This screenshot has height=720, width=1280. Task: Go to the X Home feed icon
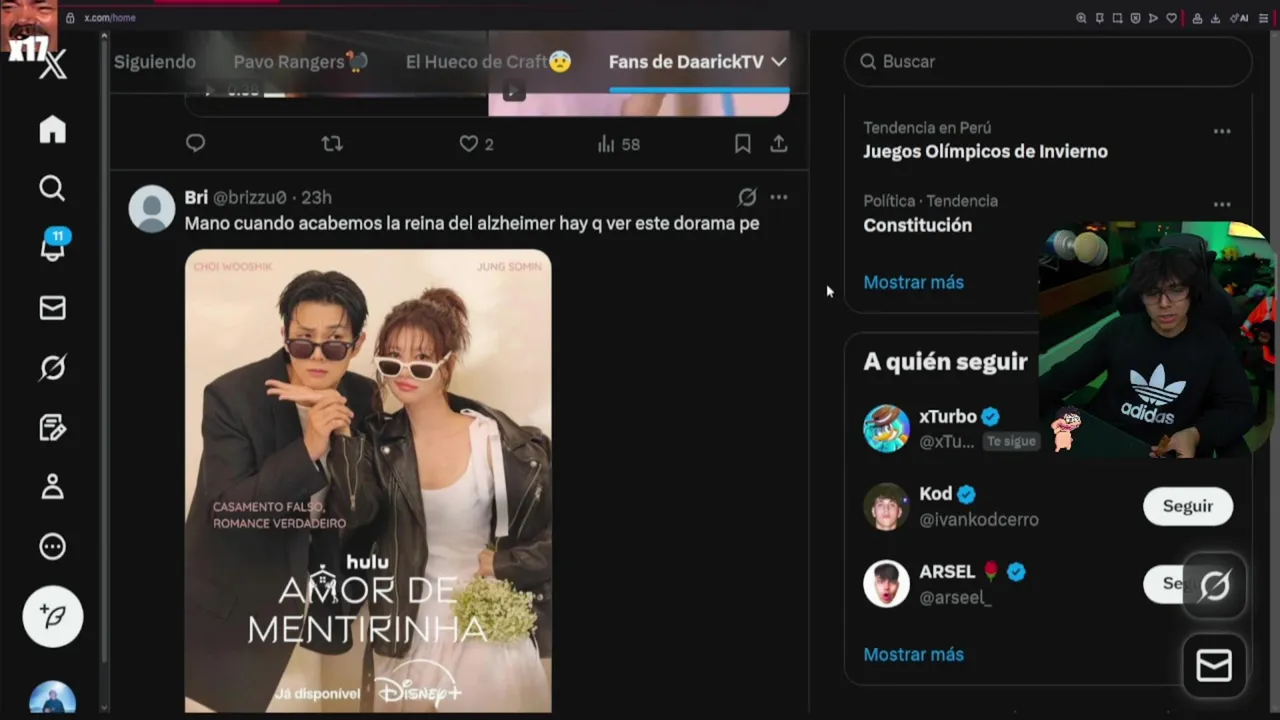tap(52, 130)
